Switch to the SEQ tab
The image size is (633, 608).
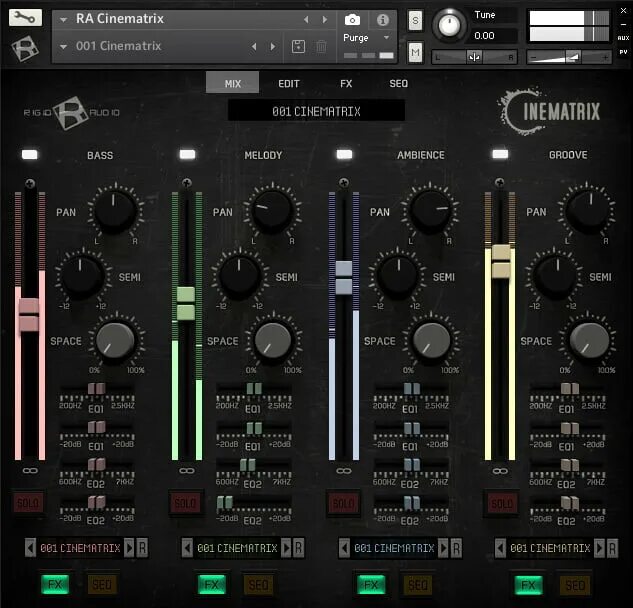point(398,84)
